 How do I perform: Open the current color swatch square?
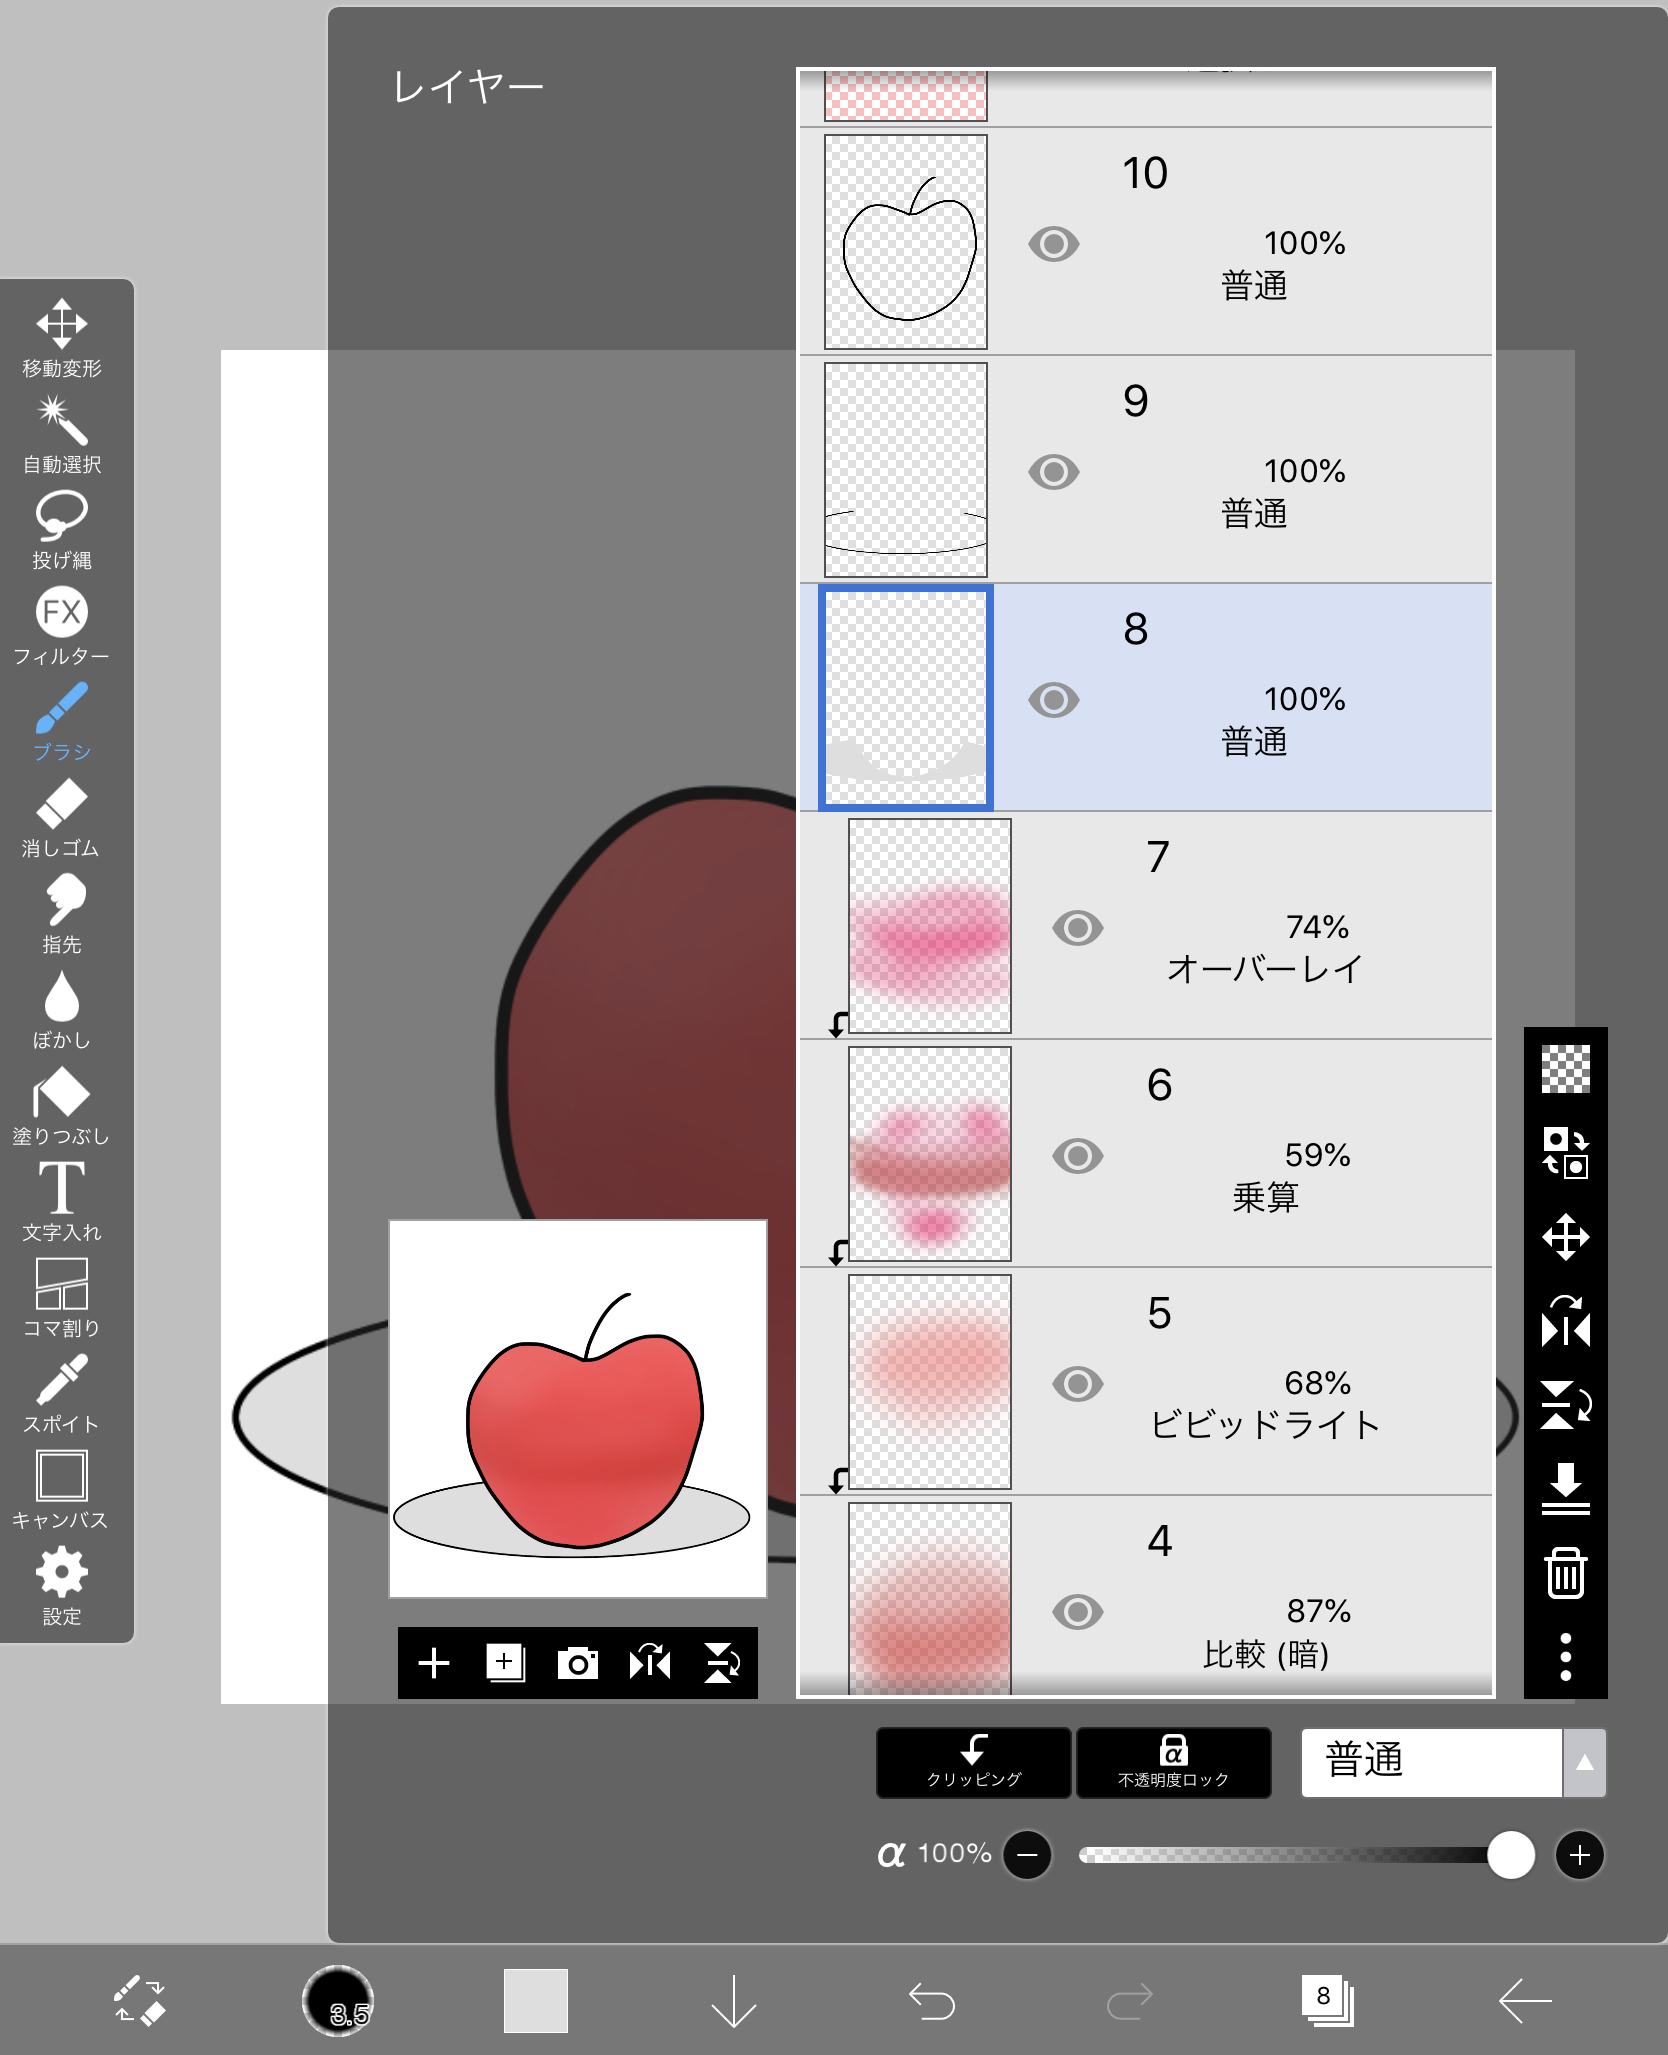click(535, 2000)
